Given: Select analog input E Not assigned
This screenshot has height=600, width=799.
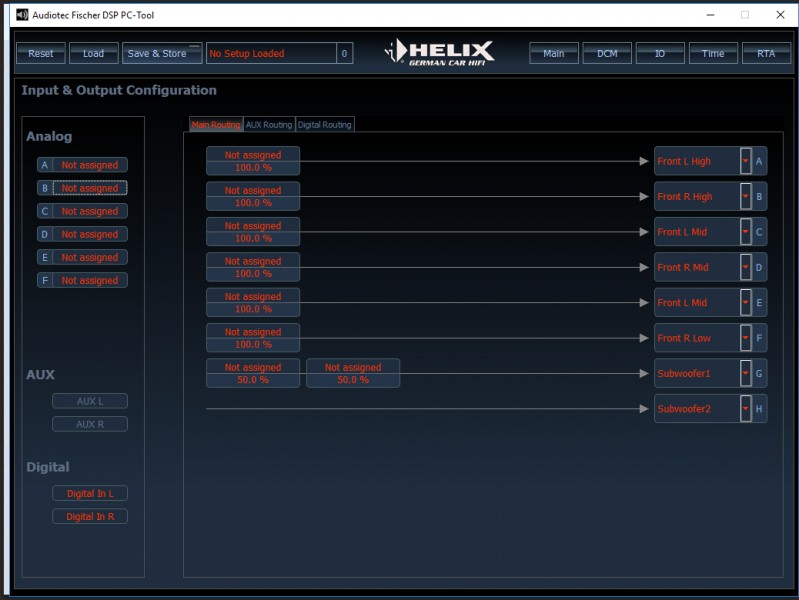Looking at the screenshot, I should click(x=90, y=257).
